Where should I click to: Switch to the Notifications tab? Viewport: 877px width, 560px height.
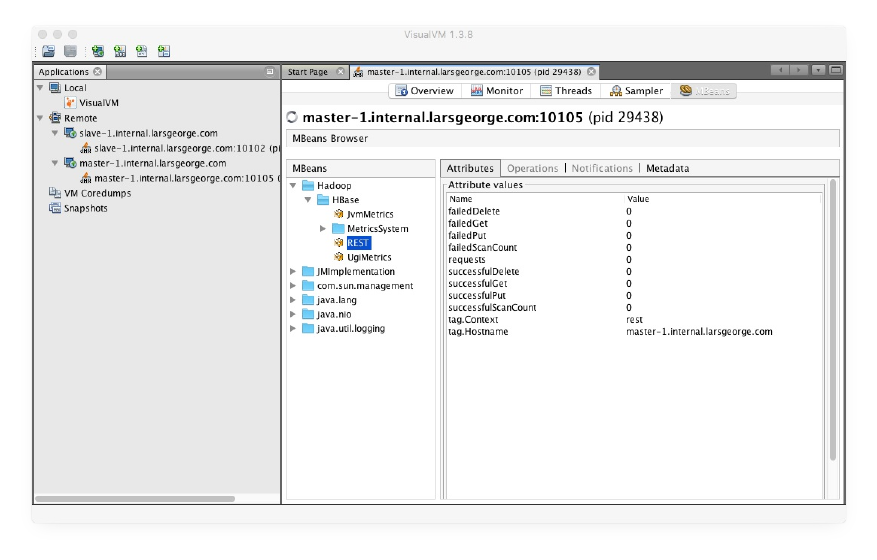(x=602, y=168)
